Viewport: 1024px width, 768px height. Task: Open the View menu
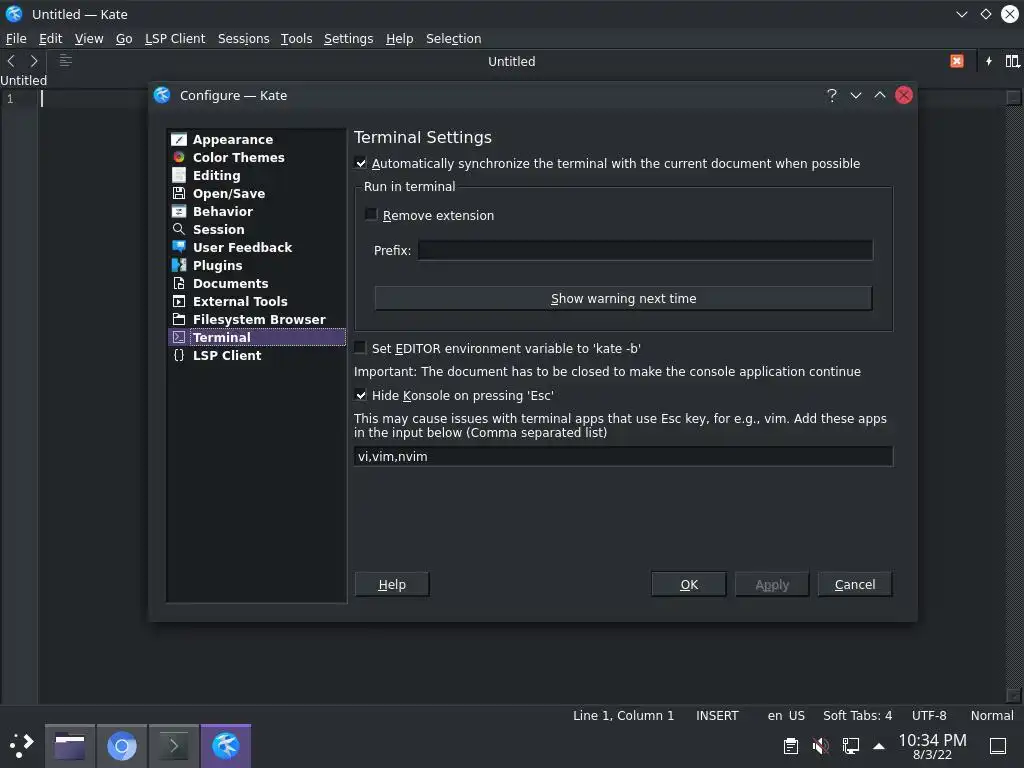[x=89, y=39]
